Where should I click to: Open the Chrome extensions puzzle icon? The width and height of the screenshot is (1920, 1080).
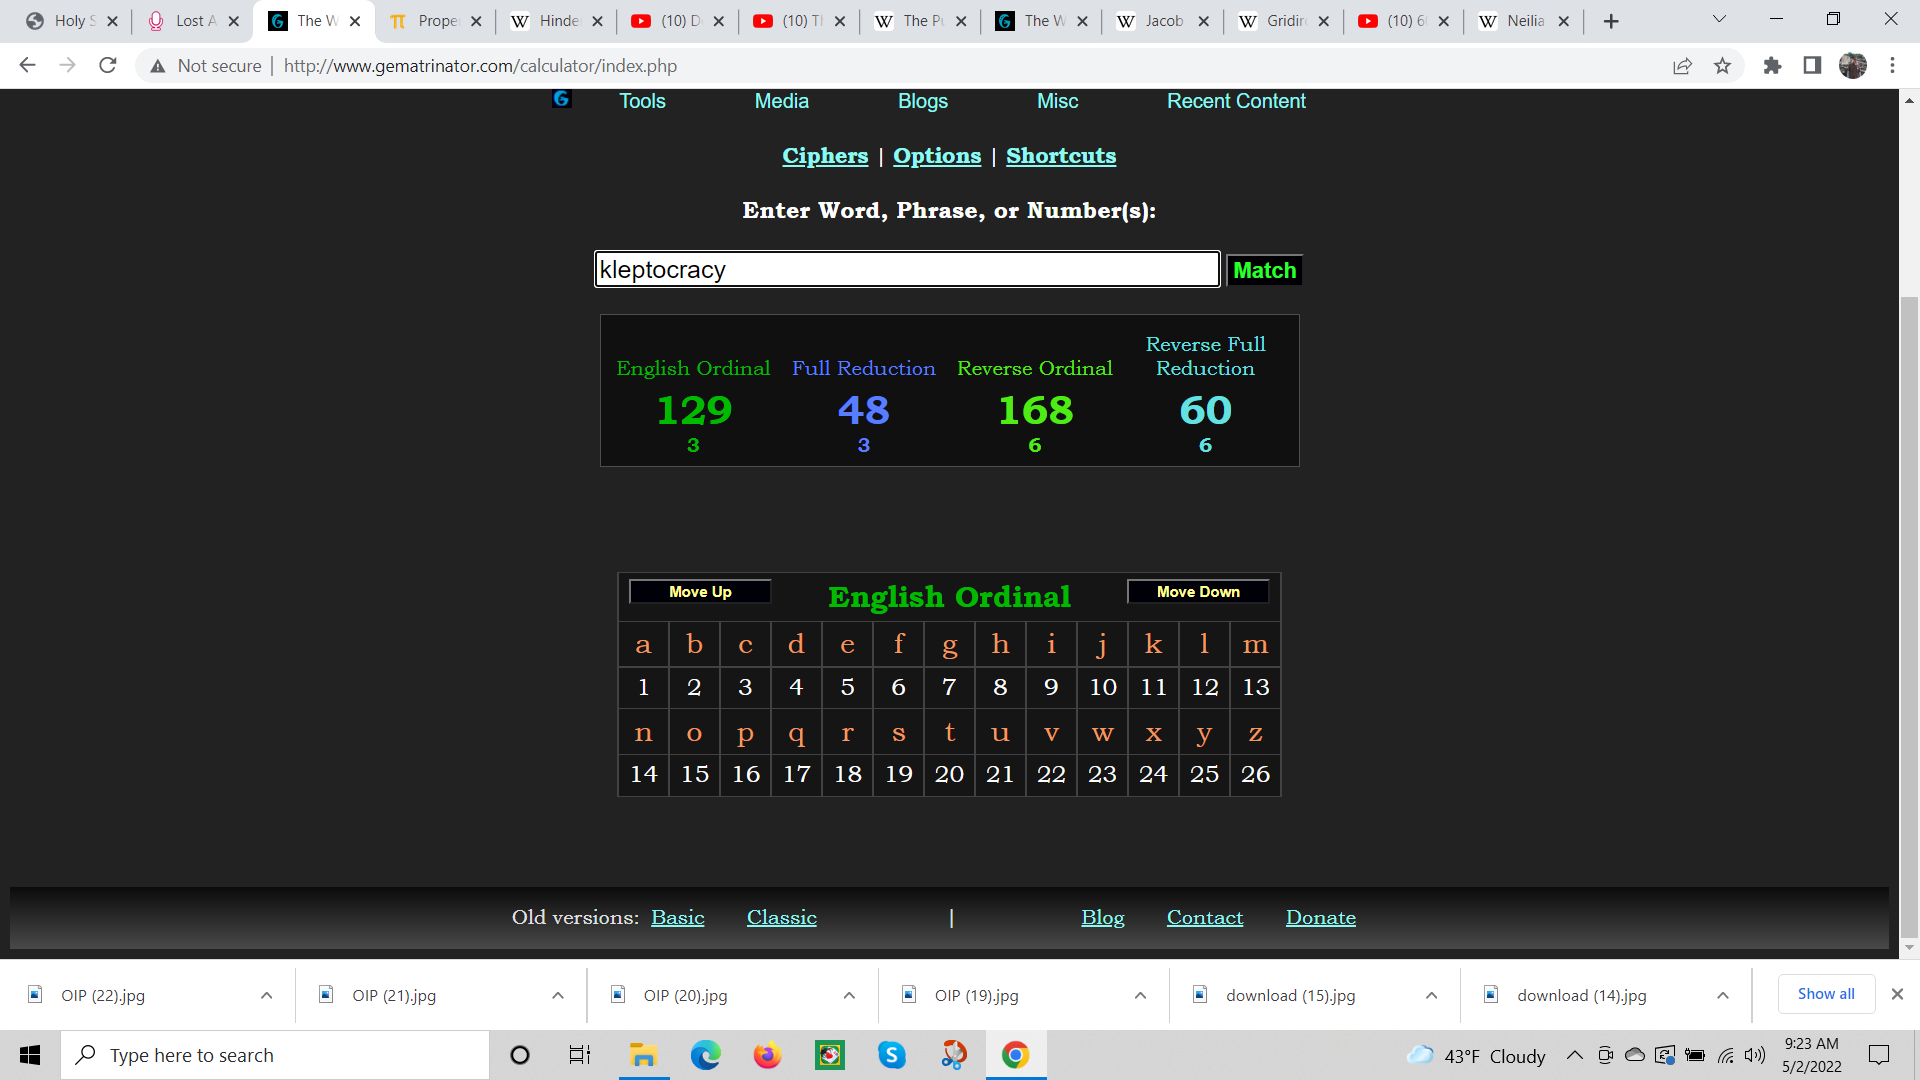(1772, 66)
